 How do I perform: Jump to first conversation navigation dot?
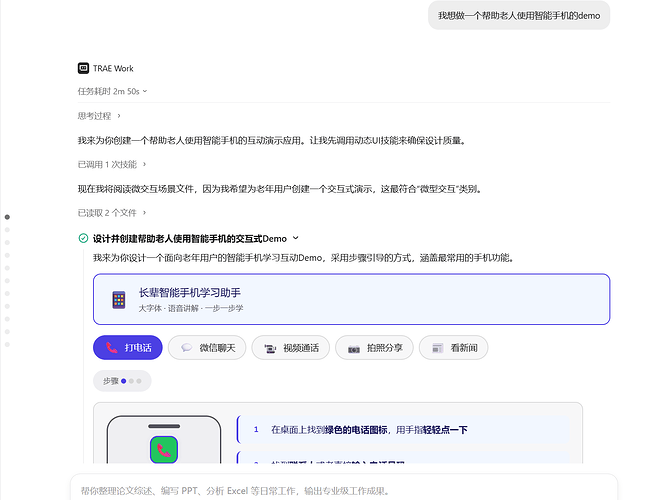click(7, 217)
